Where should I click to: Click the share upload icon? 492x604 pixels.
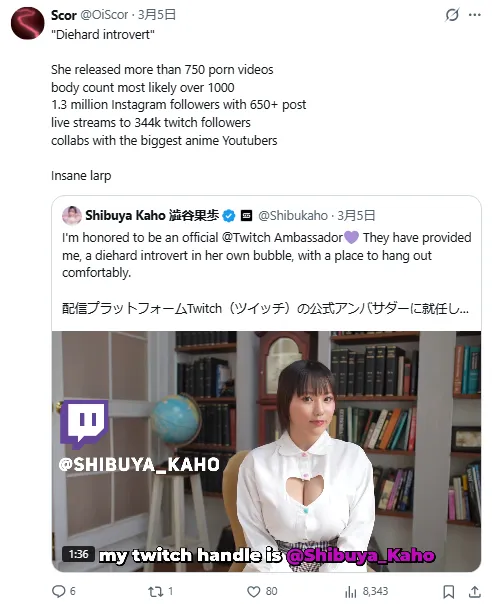pyautogui.click(x=475, y=591)
